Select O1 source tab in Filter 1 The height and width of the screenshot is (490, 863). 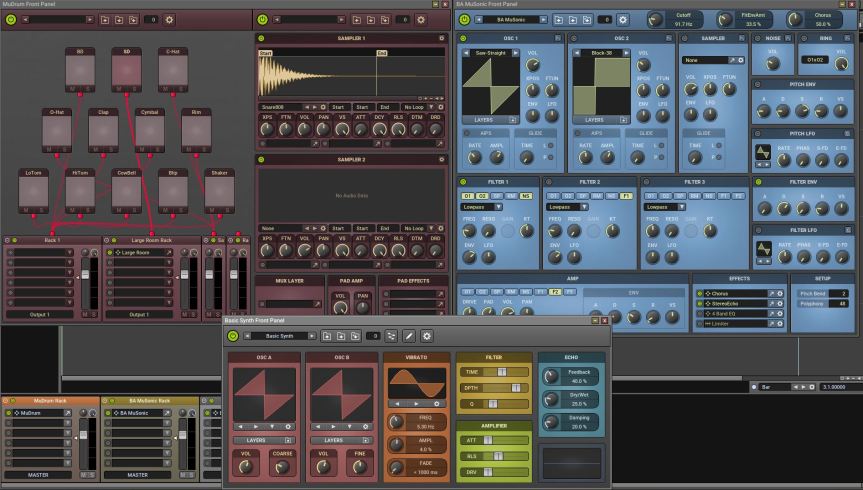467,196
